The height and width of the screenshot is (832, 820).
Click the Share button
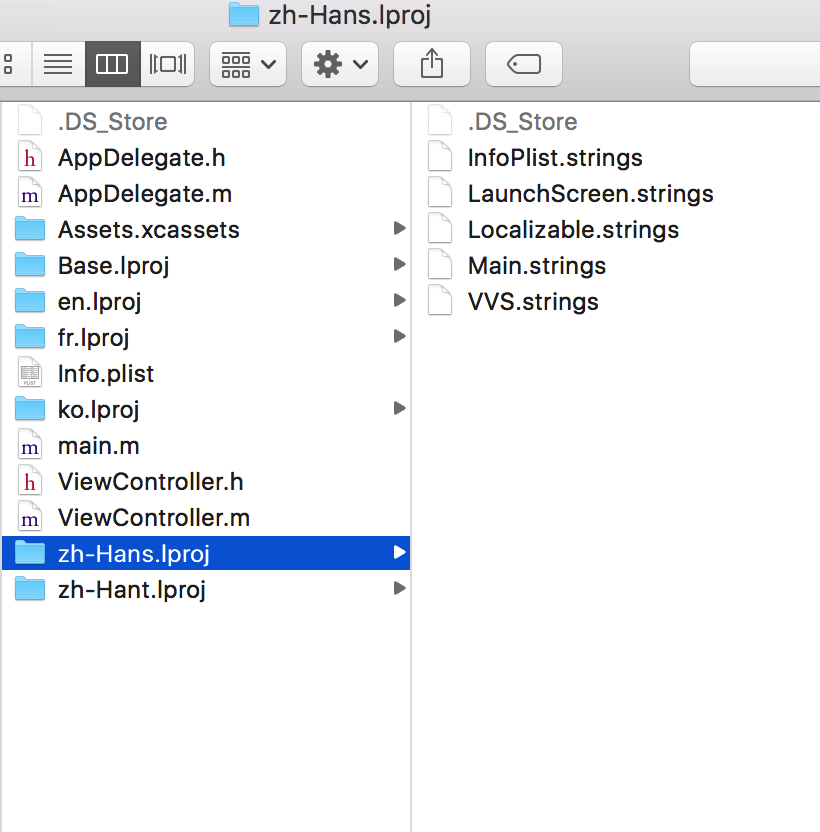coord(431,64)
